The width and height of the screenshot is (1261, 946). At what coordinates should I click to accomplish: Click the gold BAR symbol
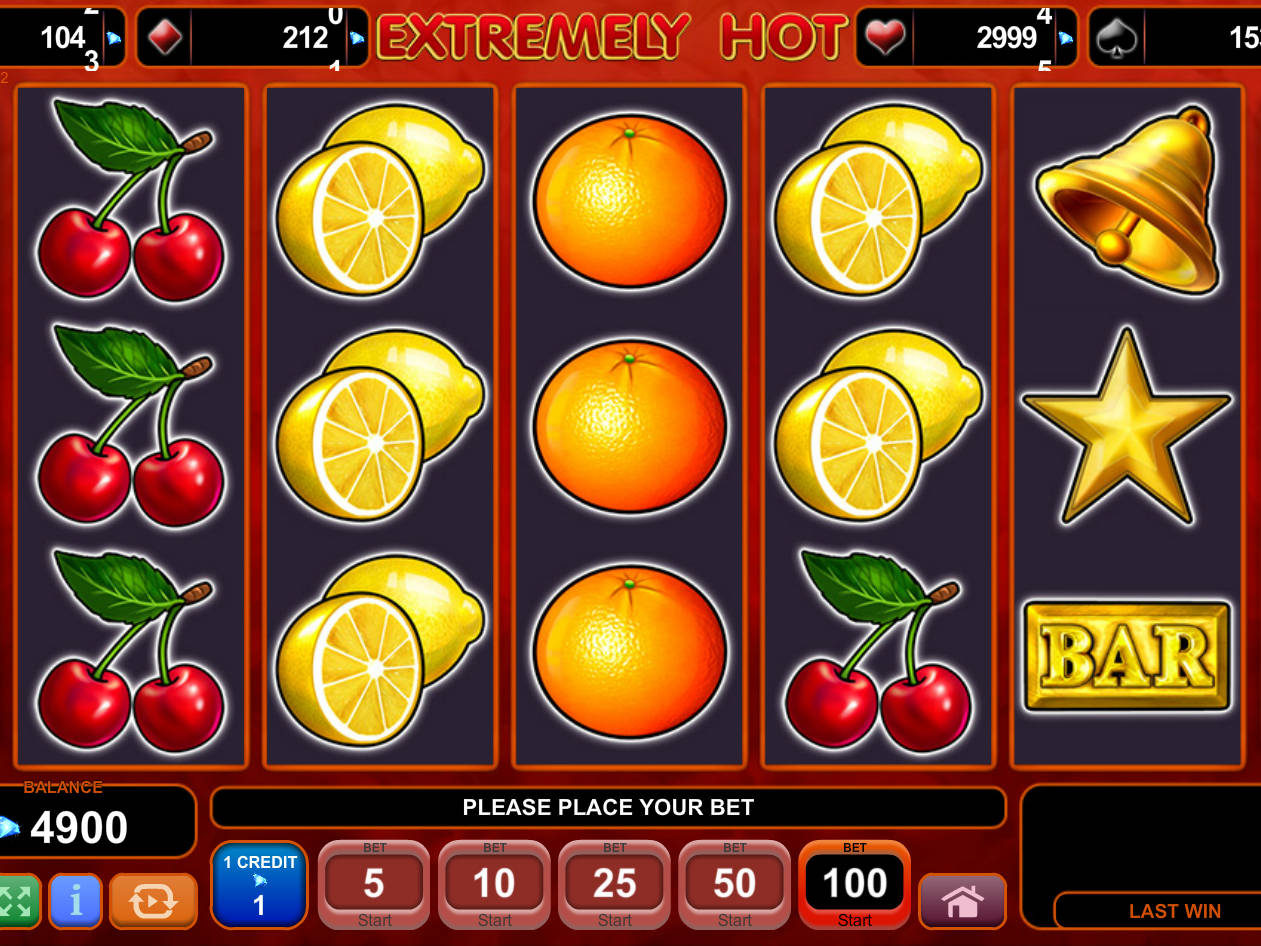click(x=1127, y=656)
